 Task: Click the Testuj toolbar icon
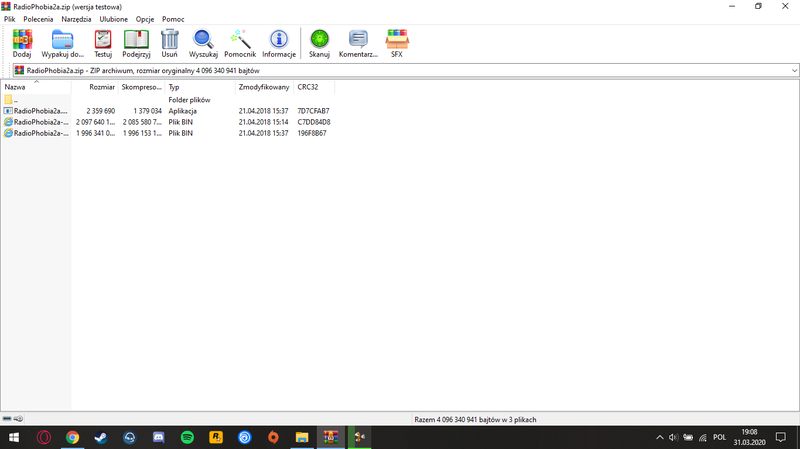(103, 41)
